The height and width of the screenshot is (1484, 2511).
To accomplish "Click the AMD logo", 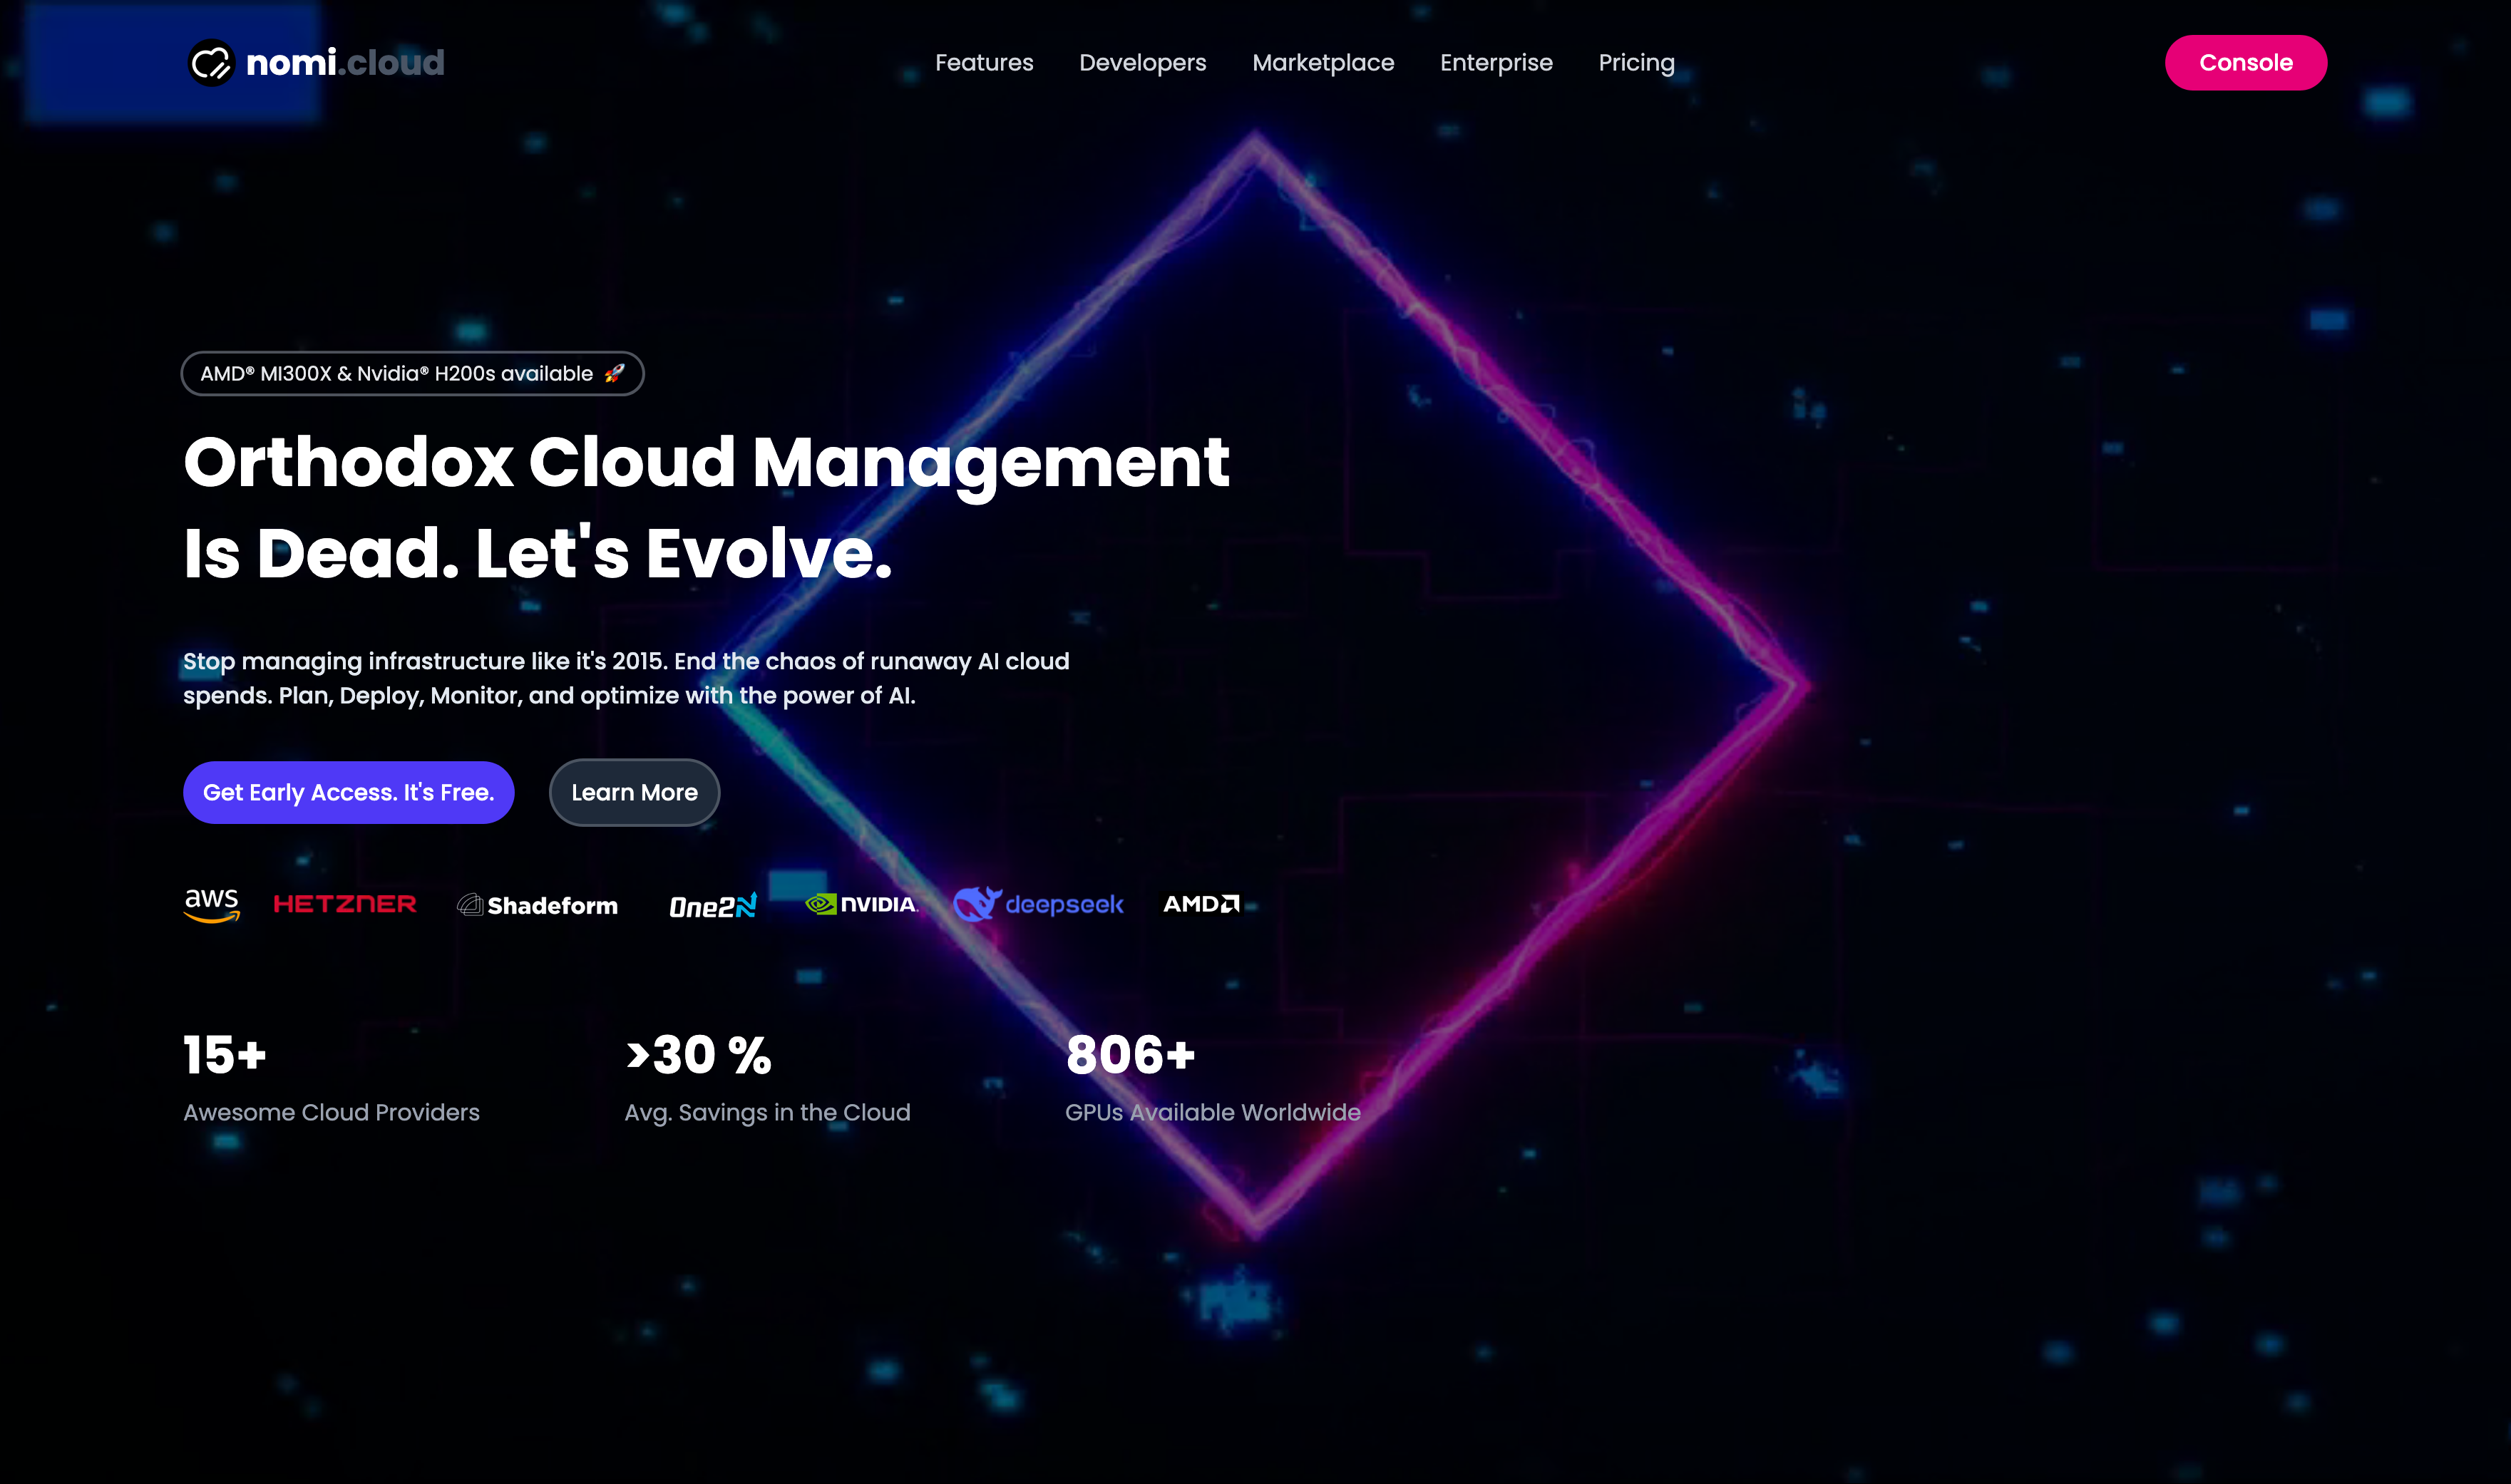I will pyautogui.click(x=1201, y=904).
